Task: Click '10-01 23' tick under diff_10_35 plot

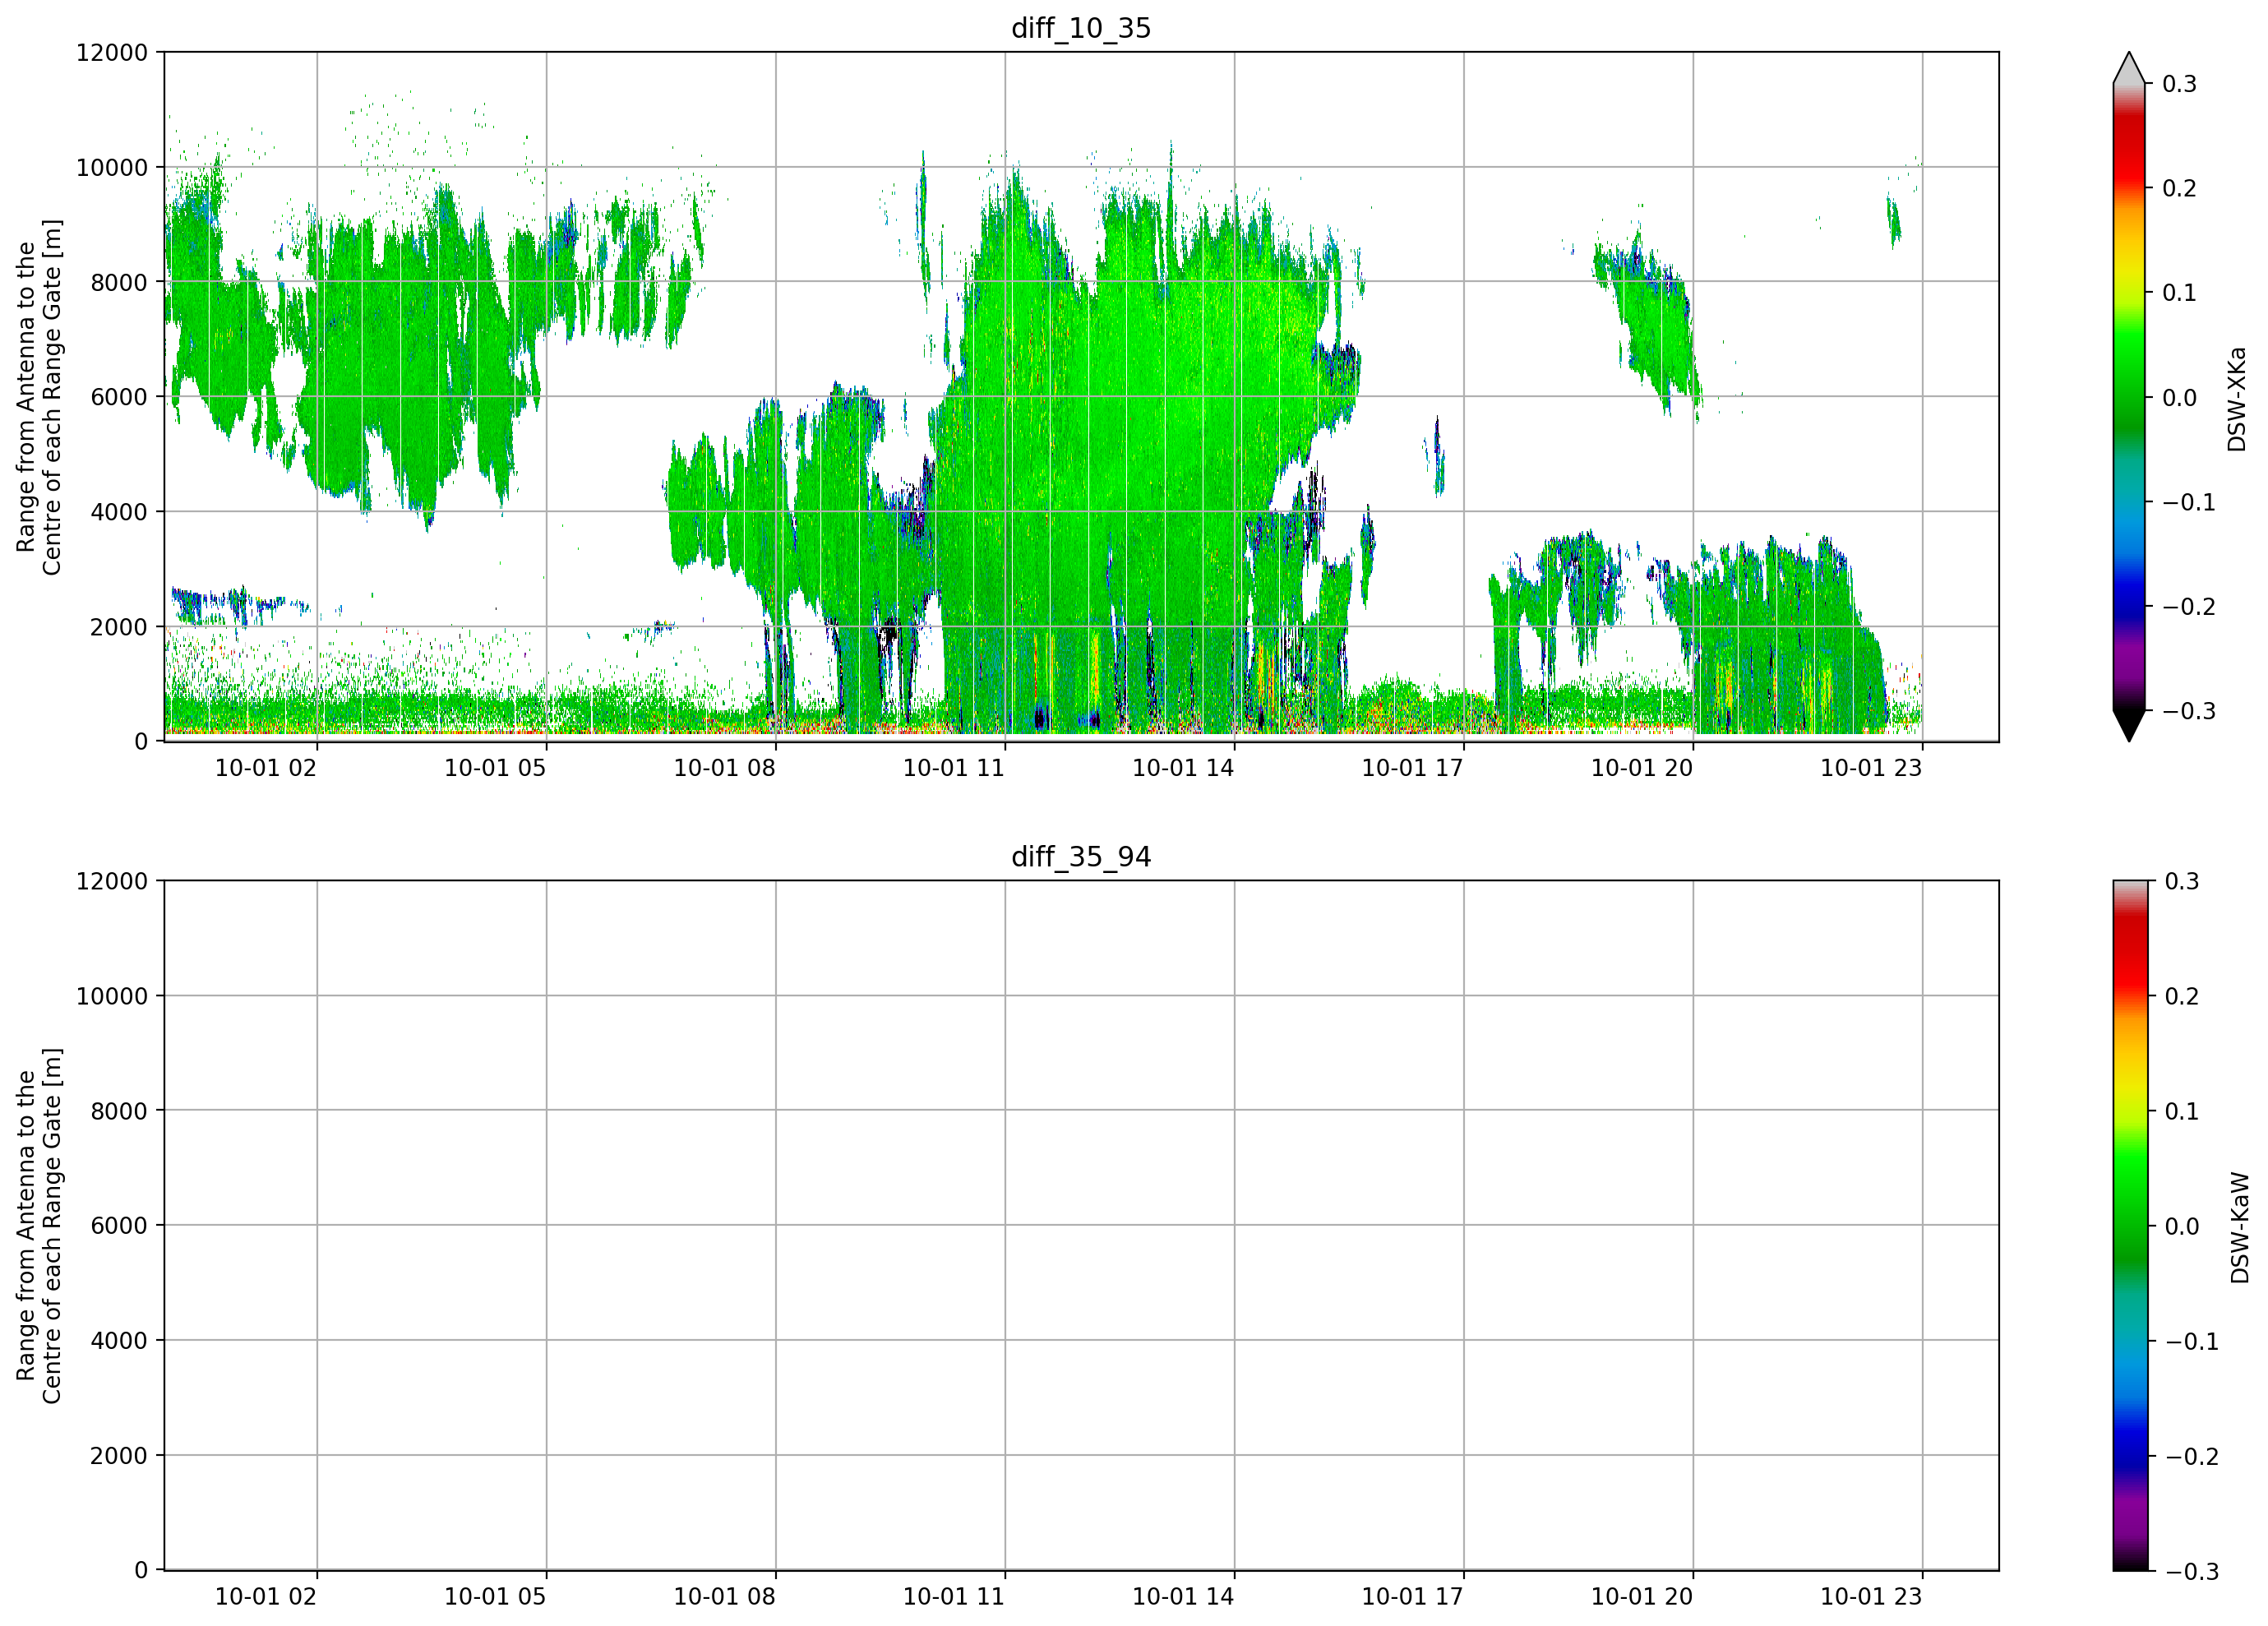Action: coord(1871,768)
